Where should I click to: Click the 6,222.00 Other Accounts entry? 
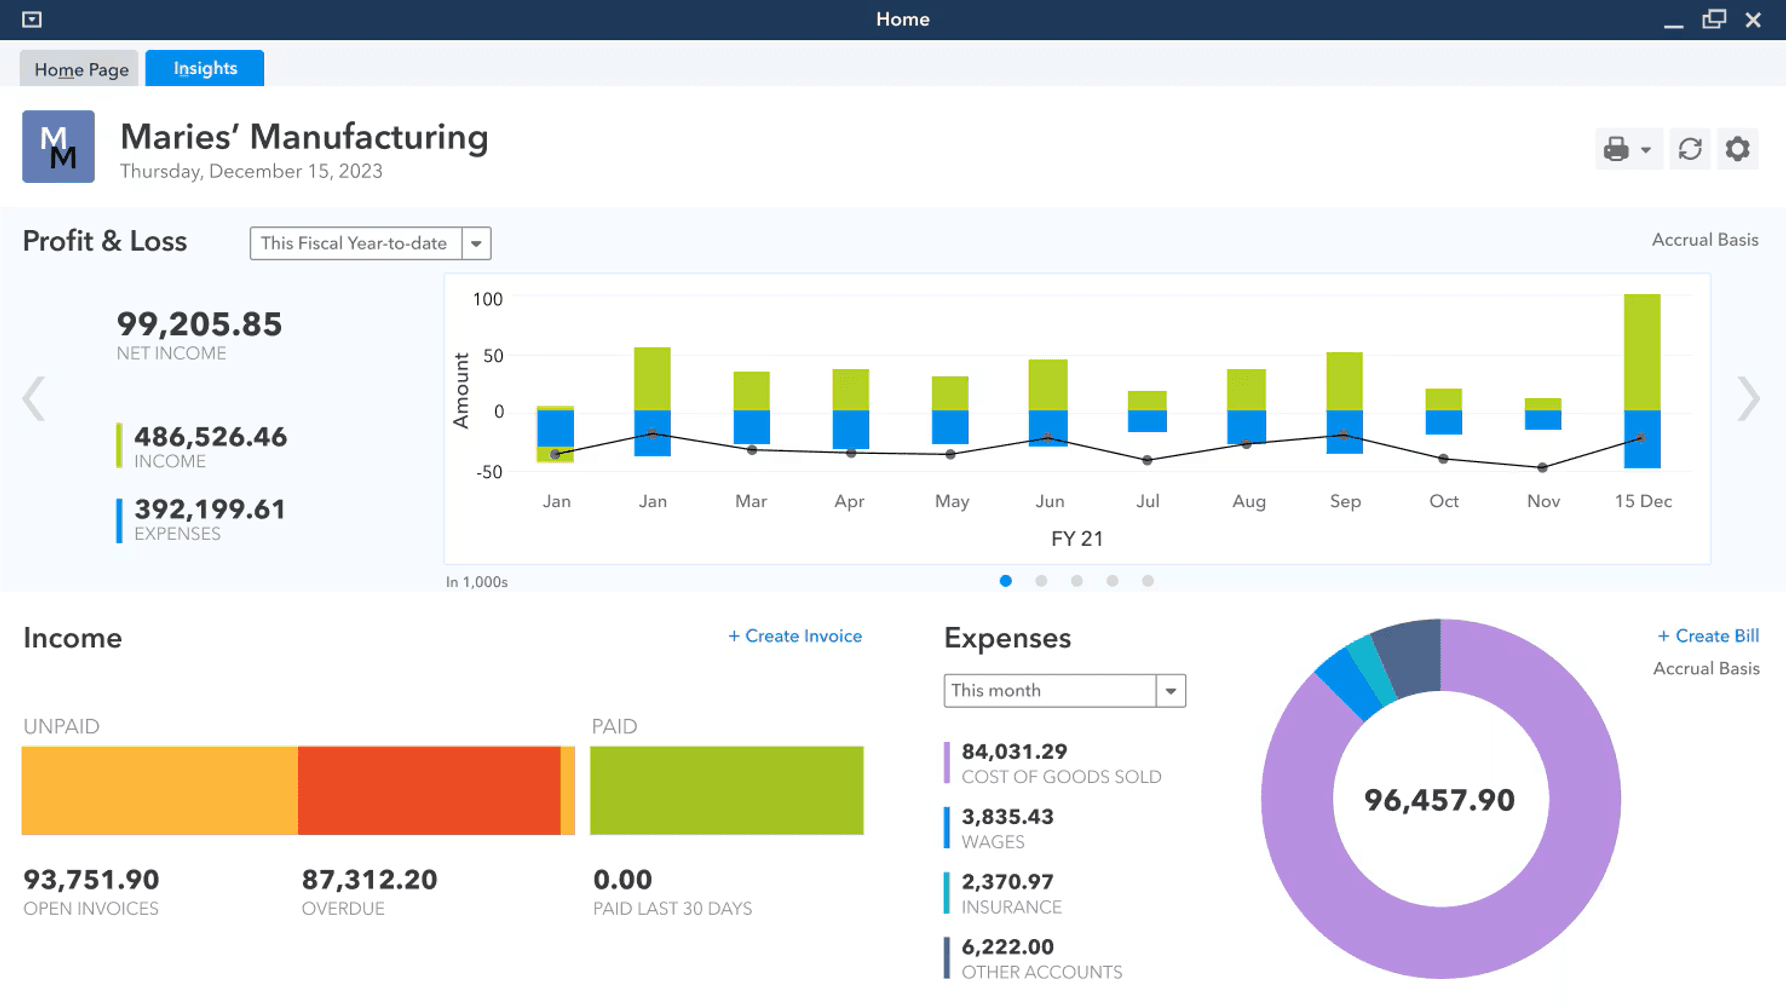pos(1033,958)
